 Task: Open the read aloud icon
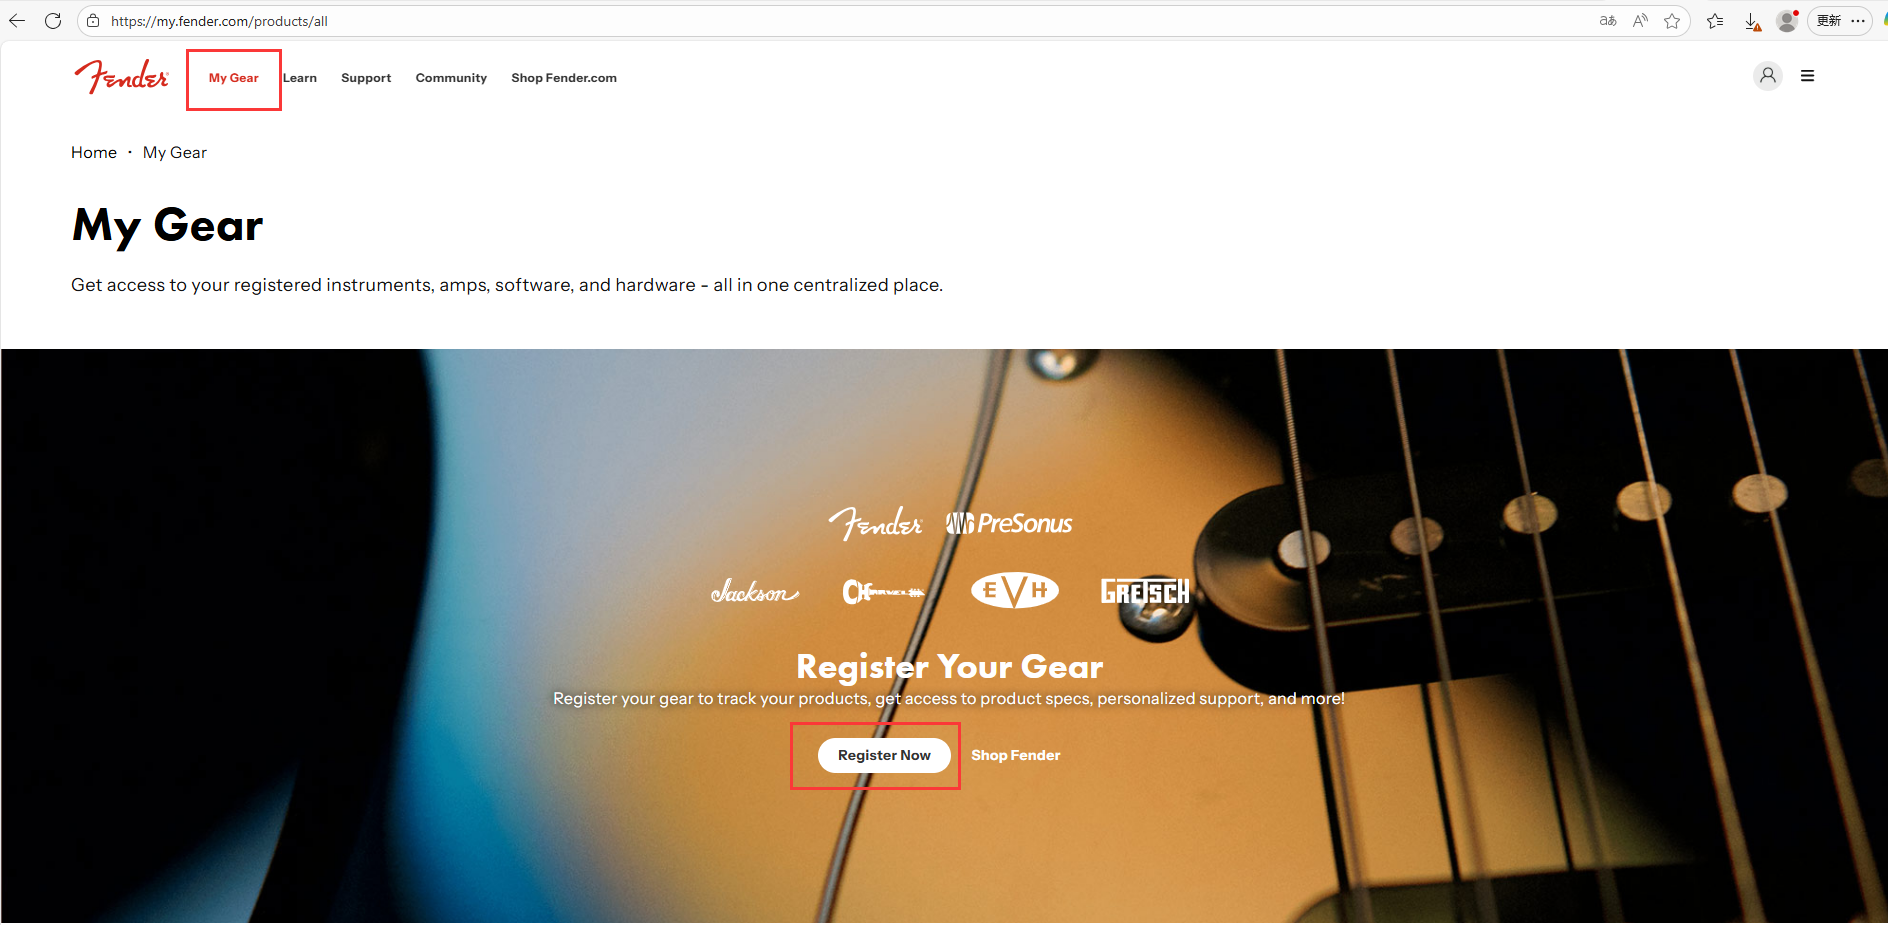[1640, 21]
